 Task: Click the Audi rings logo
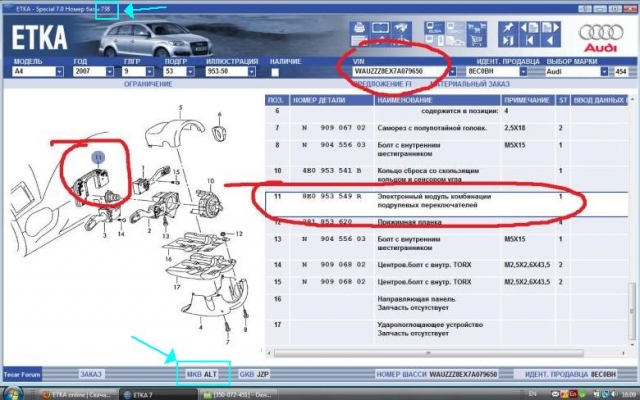(601, 33)
